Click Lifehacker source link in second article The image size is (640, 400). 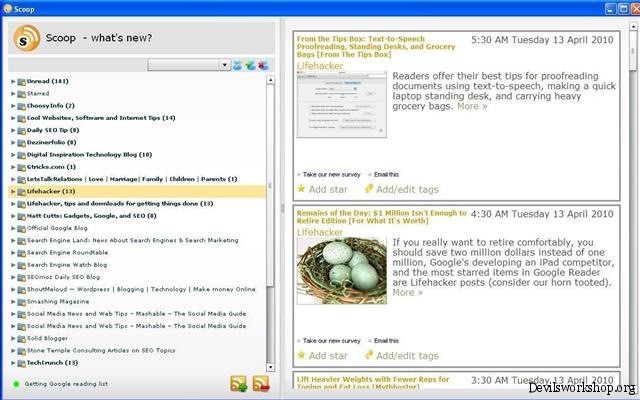coord(320,232)
